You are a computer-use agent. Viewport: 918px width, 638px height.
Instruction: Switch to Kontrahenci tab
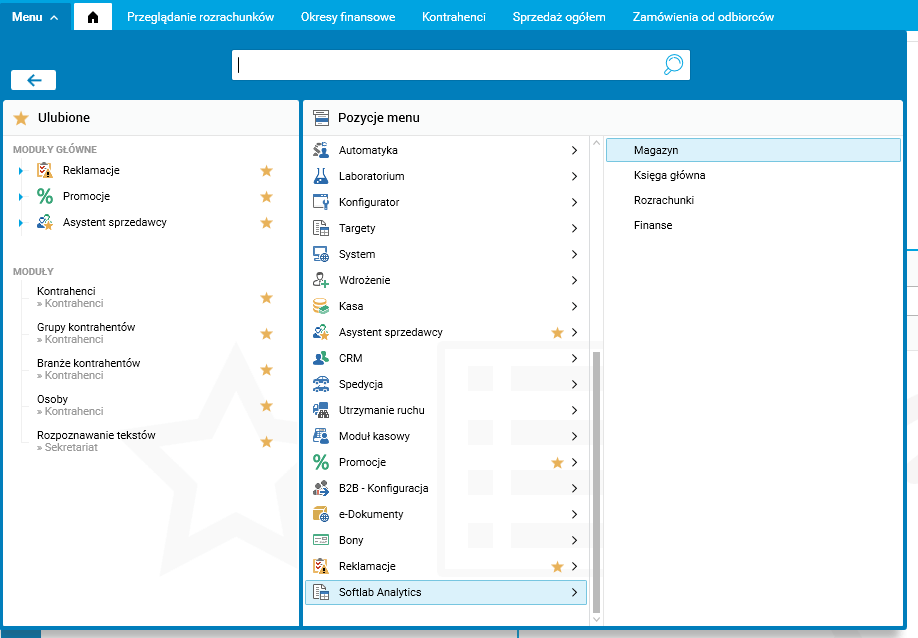[454, 17]
